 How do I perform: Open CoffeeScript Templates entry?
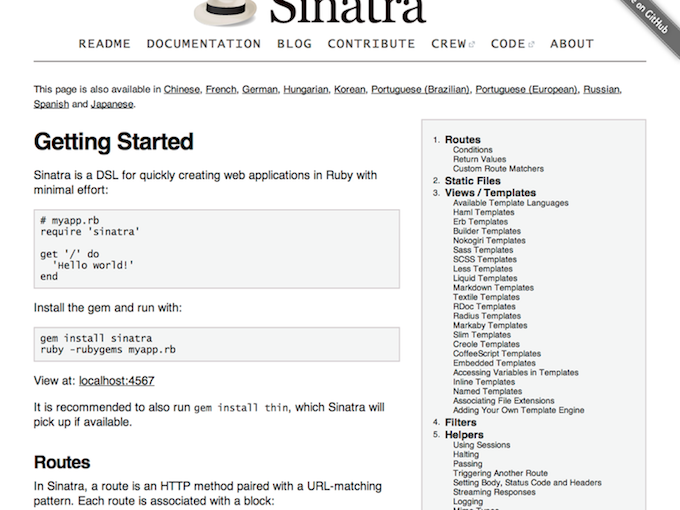(x=497, y=354)
